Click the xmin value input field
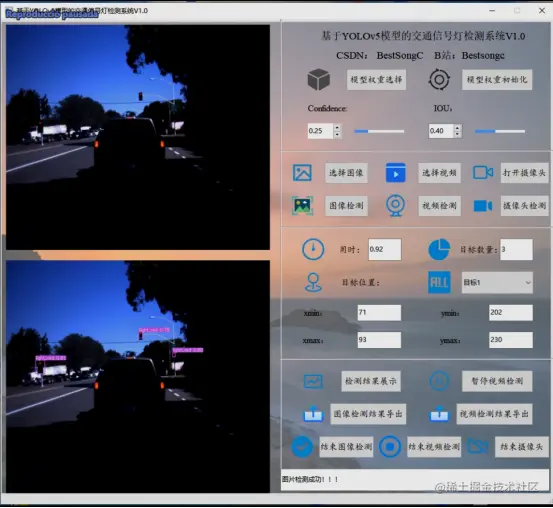 coord(379,313)
